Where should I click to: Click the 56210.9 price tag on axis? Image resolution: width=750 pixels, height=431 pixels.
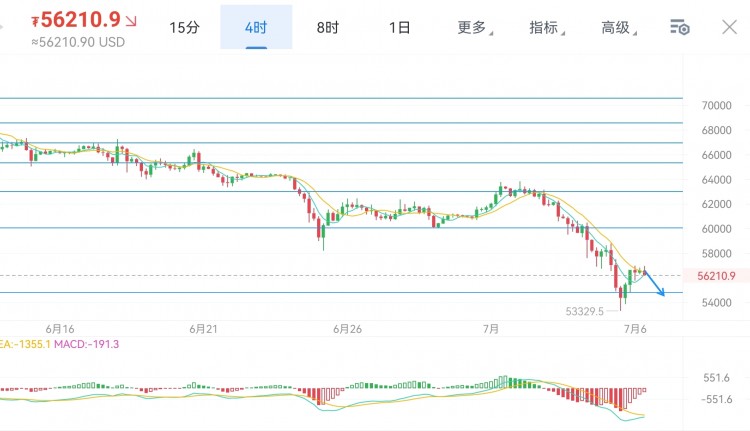coord(716,276)
